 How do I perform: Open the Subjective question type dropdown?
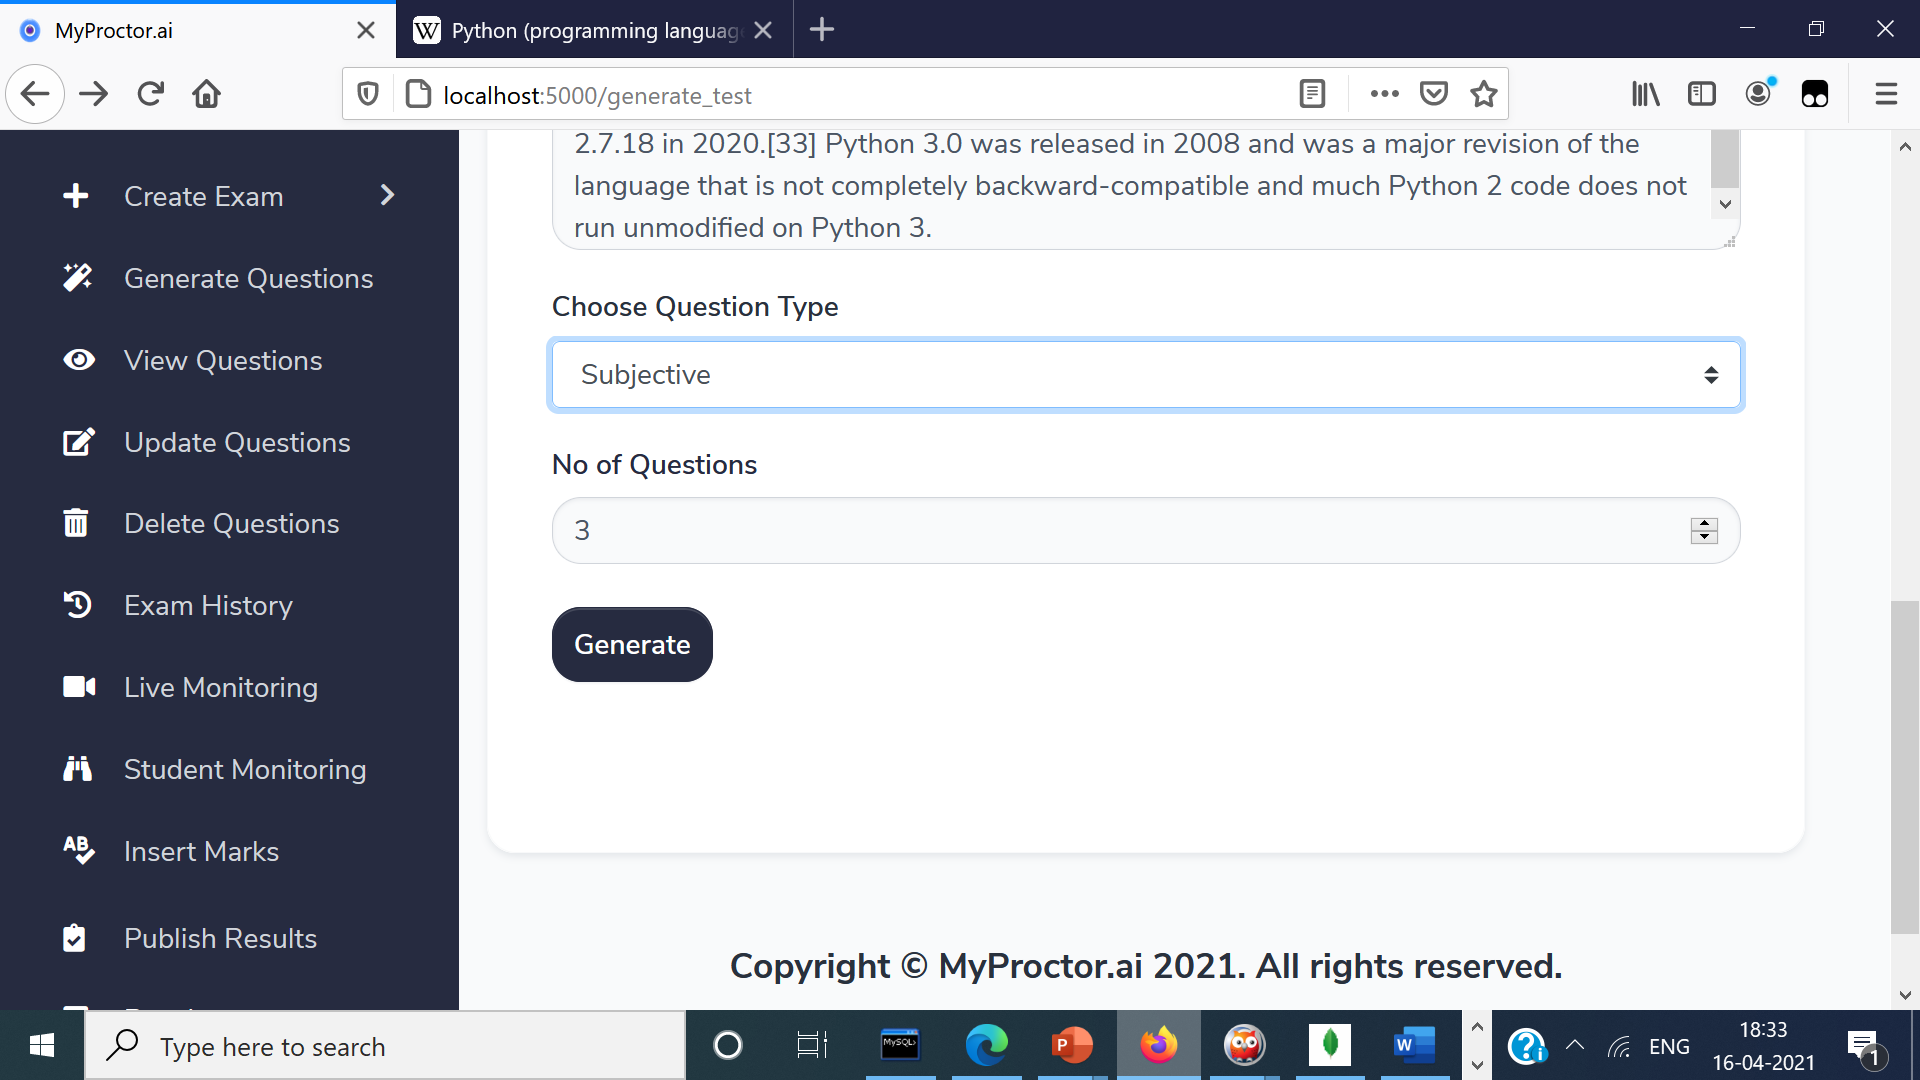point(1145,375)
